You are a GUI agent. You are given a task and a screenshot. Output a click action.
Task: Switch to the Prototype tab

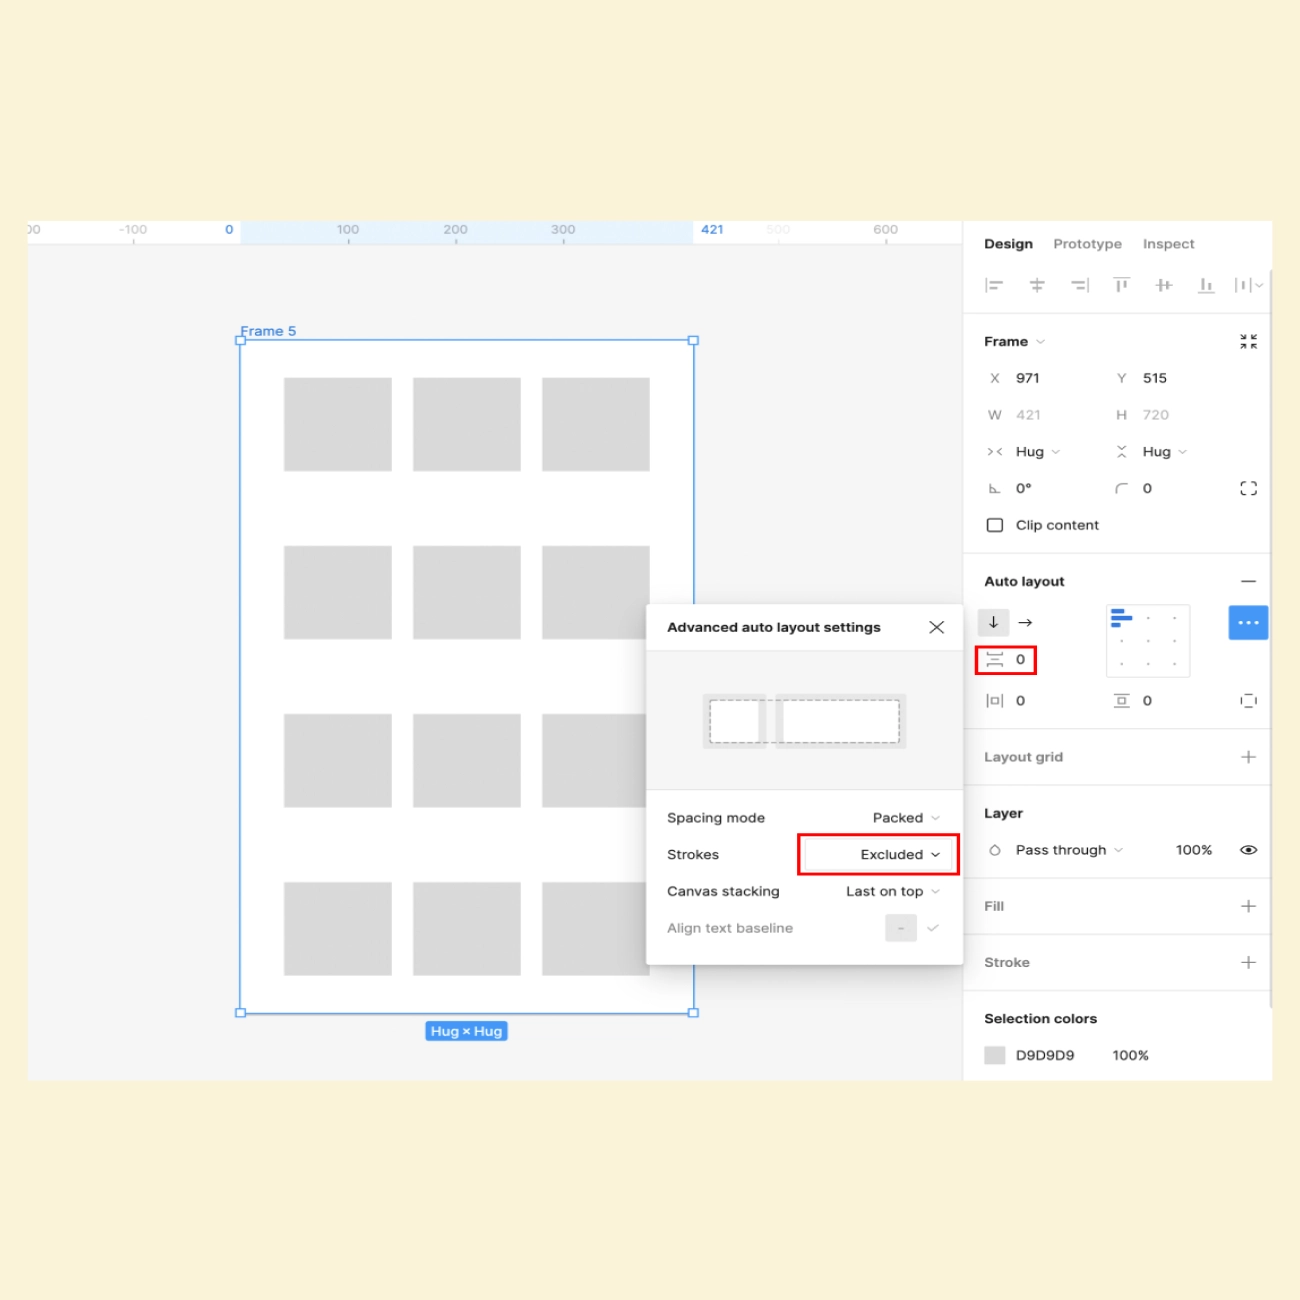pos(1087,244)
